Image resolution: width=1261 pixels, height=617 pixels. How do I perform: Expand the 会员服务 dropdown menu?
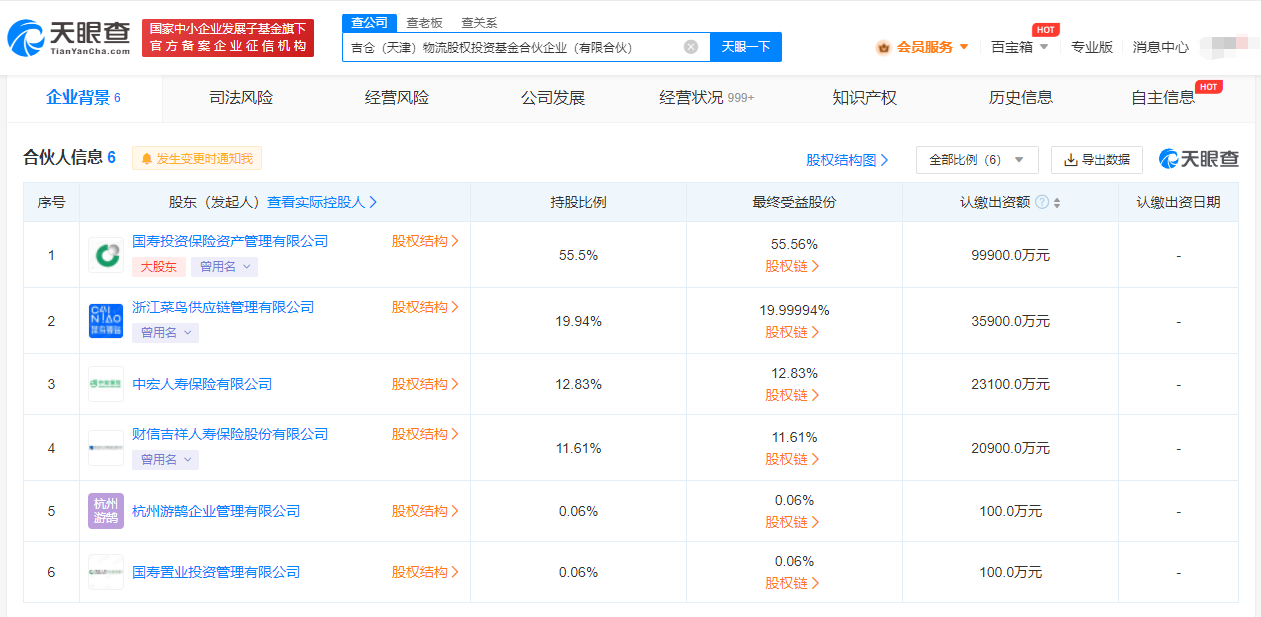click(964, 47)
